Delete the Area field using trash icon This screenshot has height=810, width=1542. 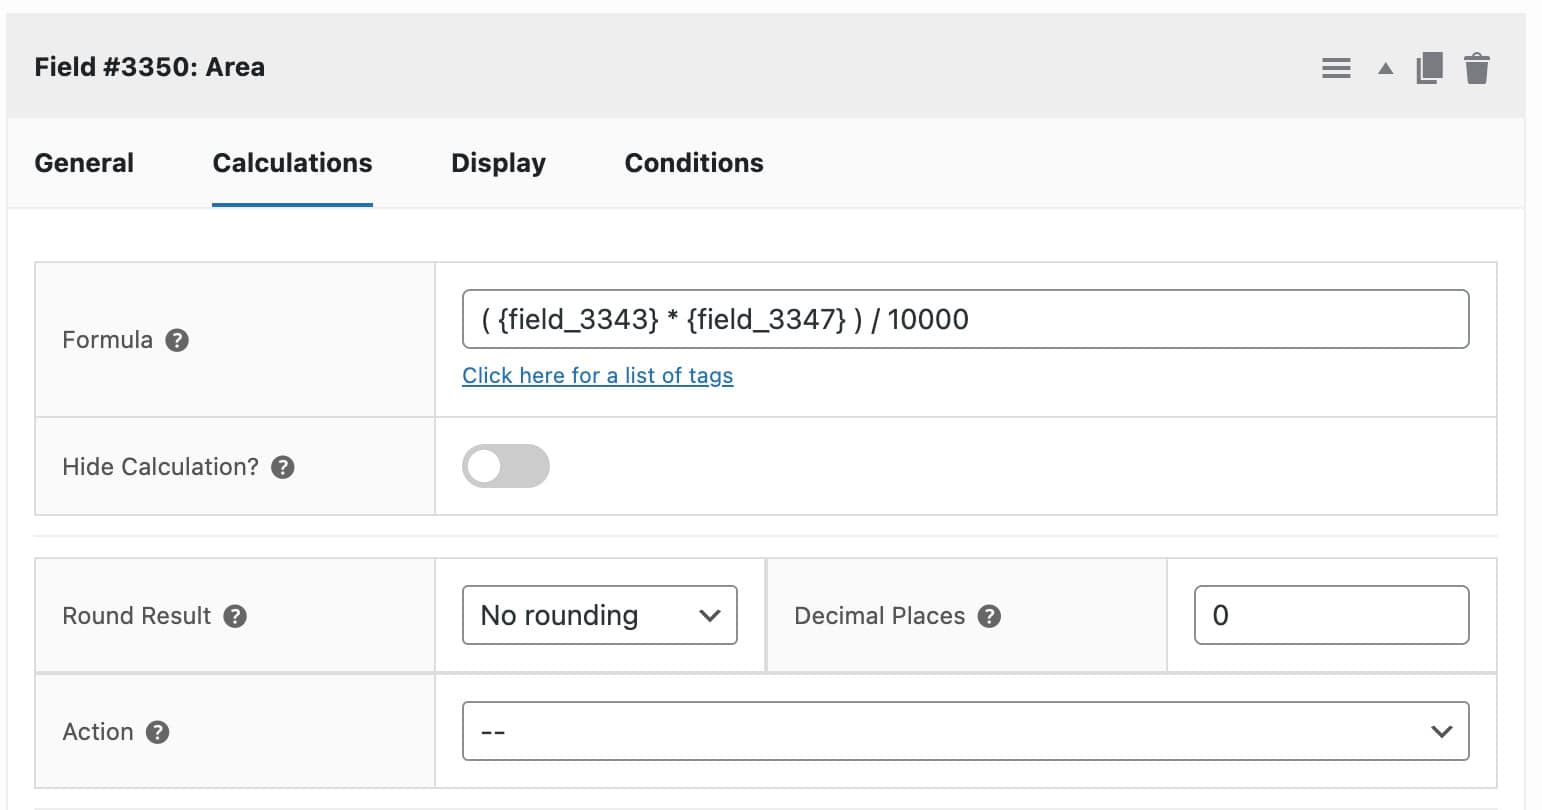pos(1477,67)
